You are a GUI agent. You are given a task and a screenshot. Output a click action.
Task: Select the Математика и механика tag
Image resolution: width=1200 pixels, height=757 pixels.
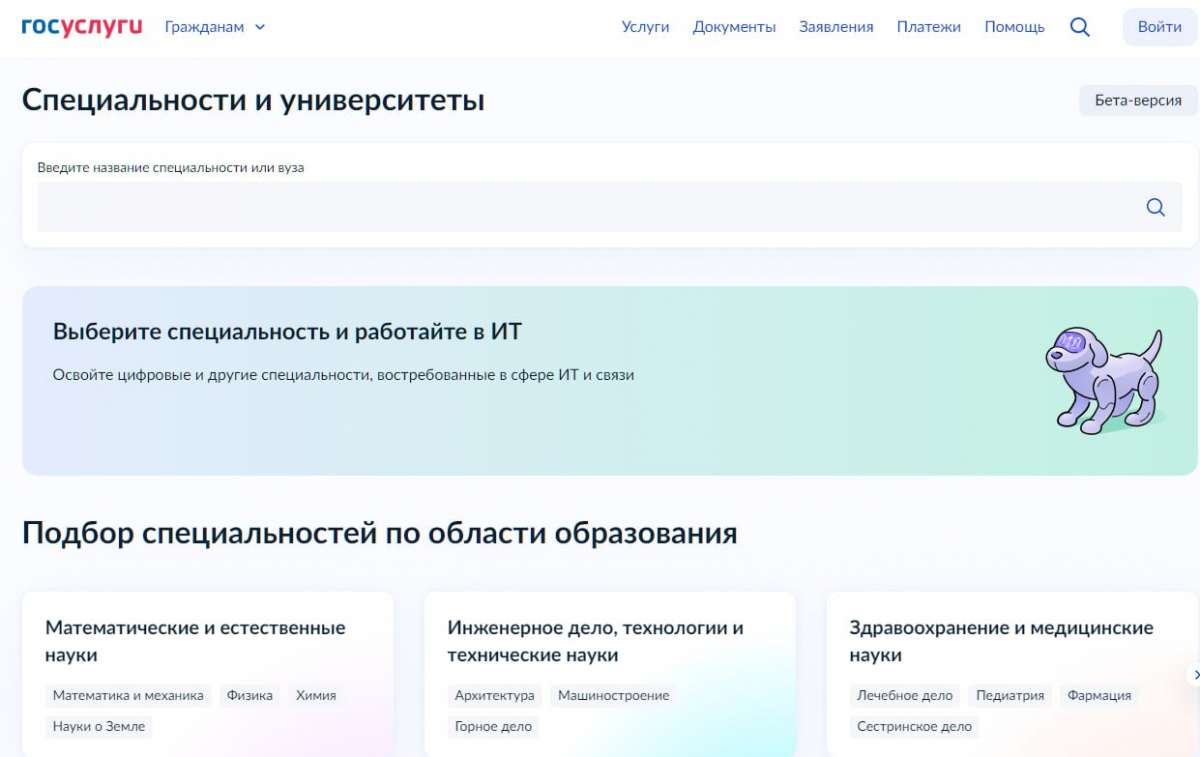[x=128, y=695]
